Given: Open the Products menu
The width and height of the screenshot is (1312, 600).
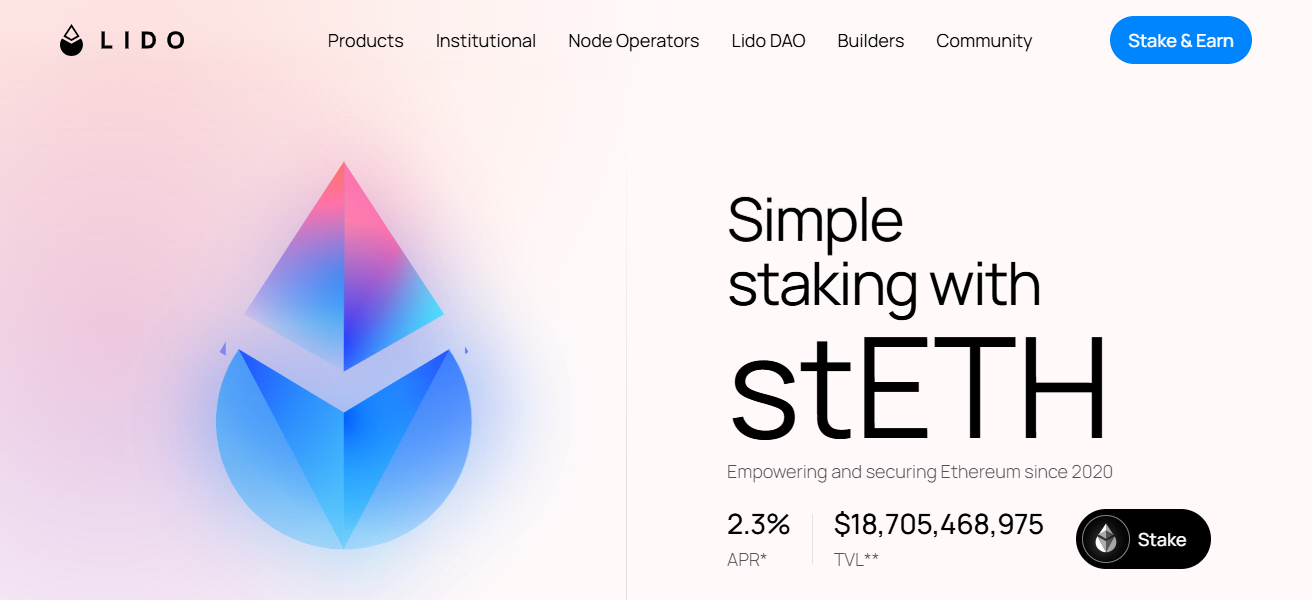Looking at the screenshot, I should coord(365,41).
